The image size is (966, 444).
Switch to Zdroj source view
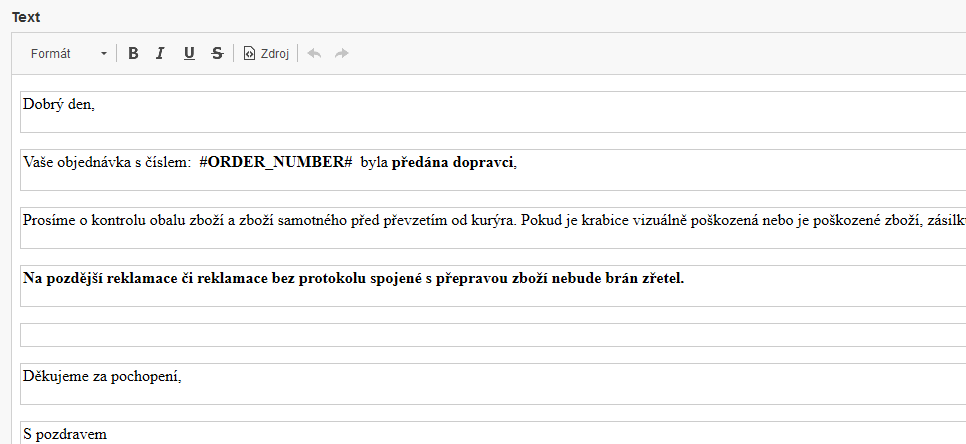[266, 54]
